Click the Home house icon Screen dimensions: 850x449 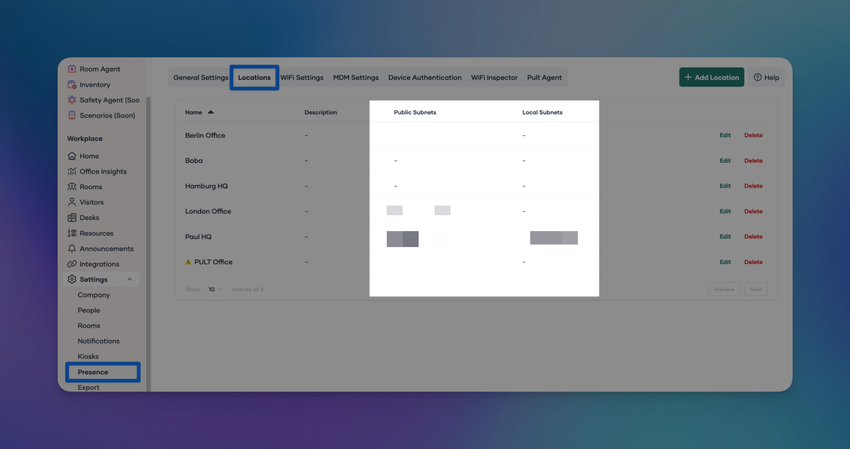pyautogui.click(x=72, y=156)
